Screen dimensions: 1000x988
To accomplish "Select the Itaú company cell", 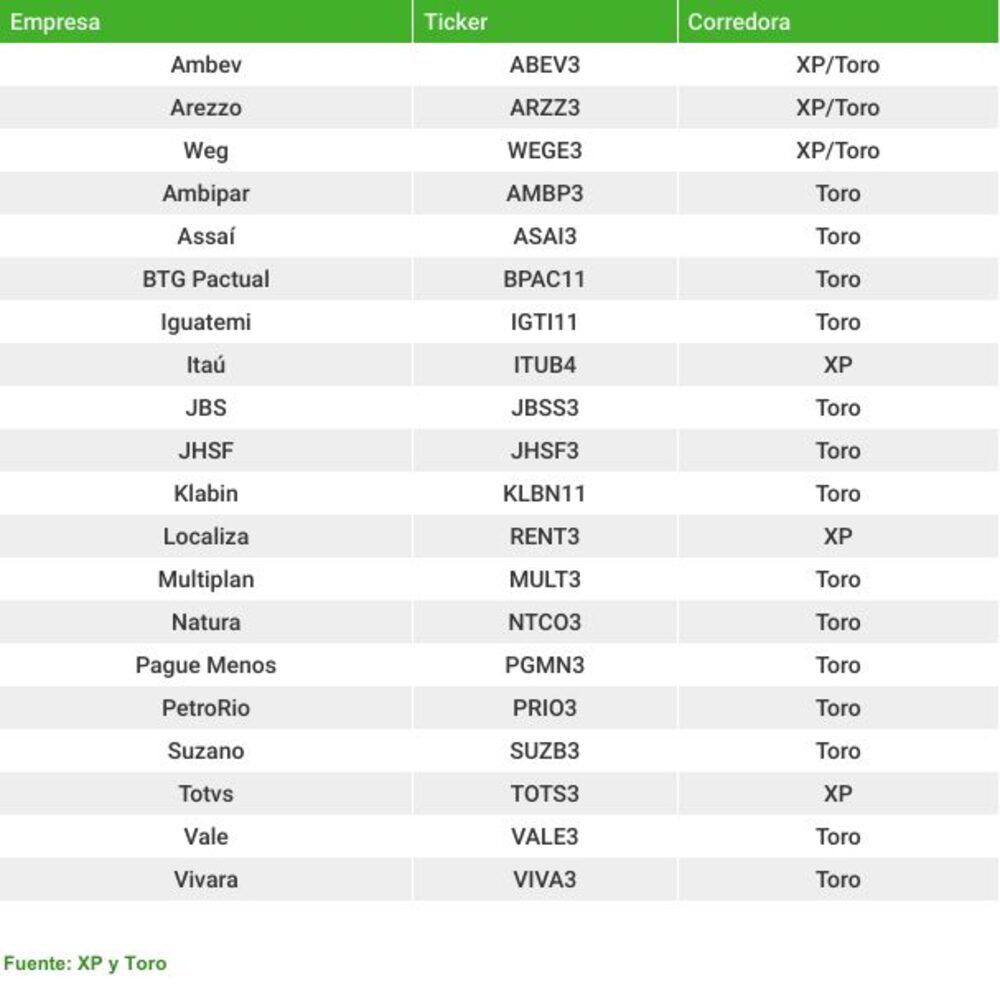I will (x=205, y=365).
